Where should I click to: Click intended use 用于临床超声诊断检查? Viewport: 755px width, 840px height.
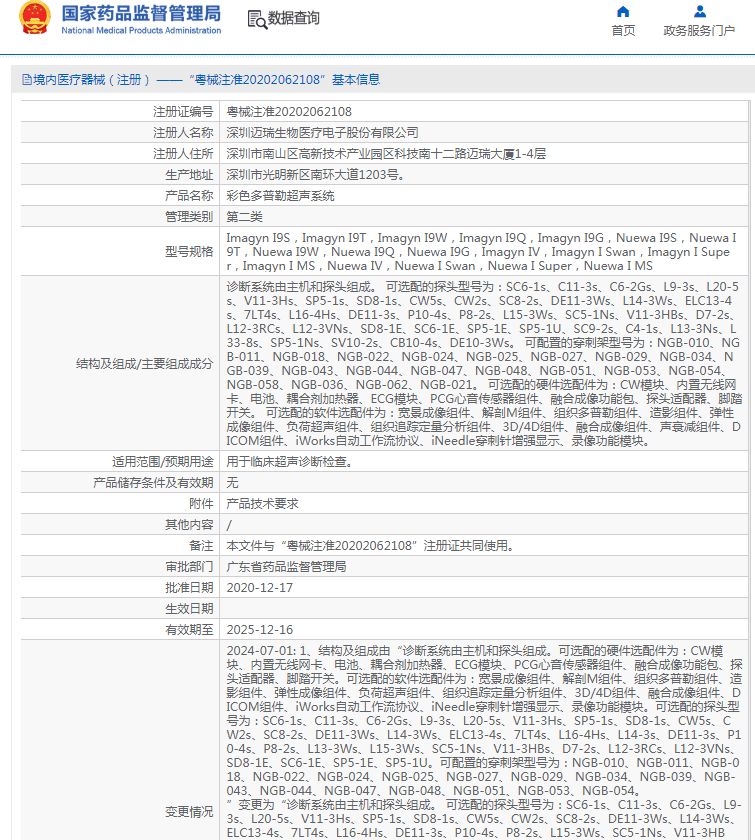[x=289, y=461]
